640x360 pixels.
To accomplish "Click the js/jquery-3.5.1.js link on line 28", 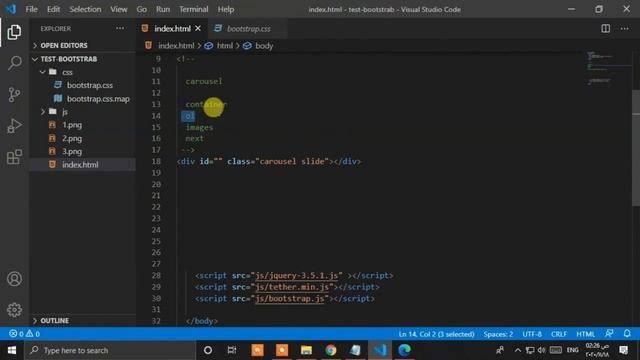I will (x=297, y=276).
